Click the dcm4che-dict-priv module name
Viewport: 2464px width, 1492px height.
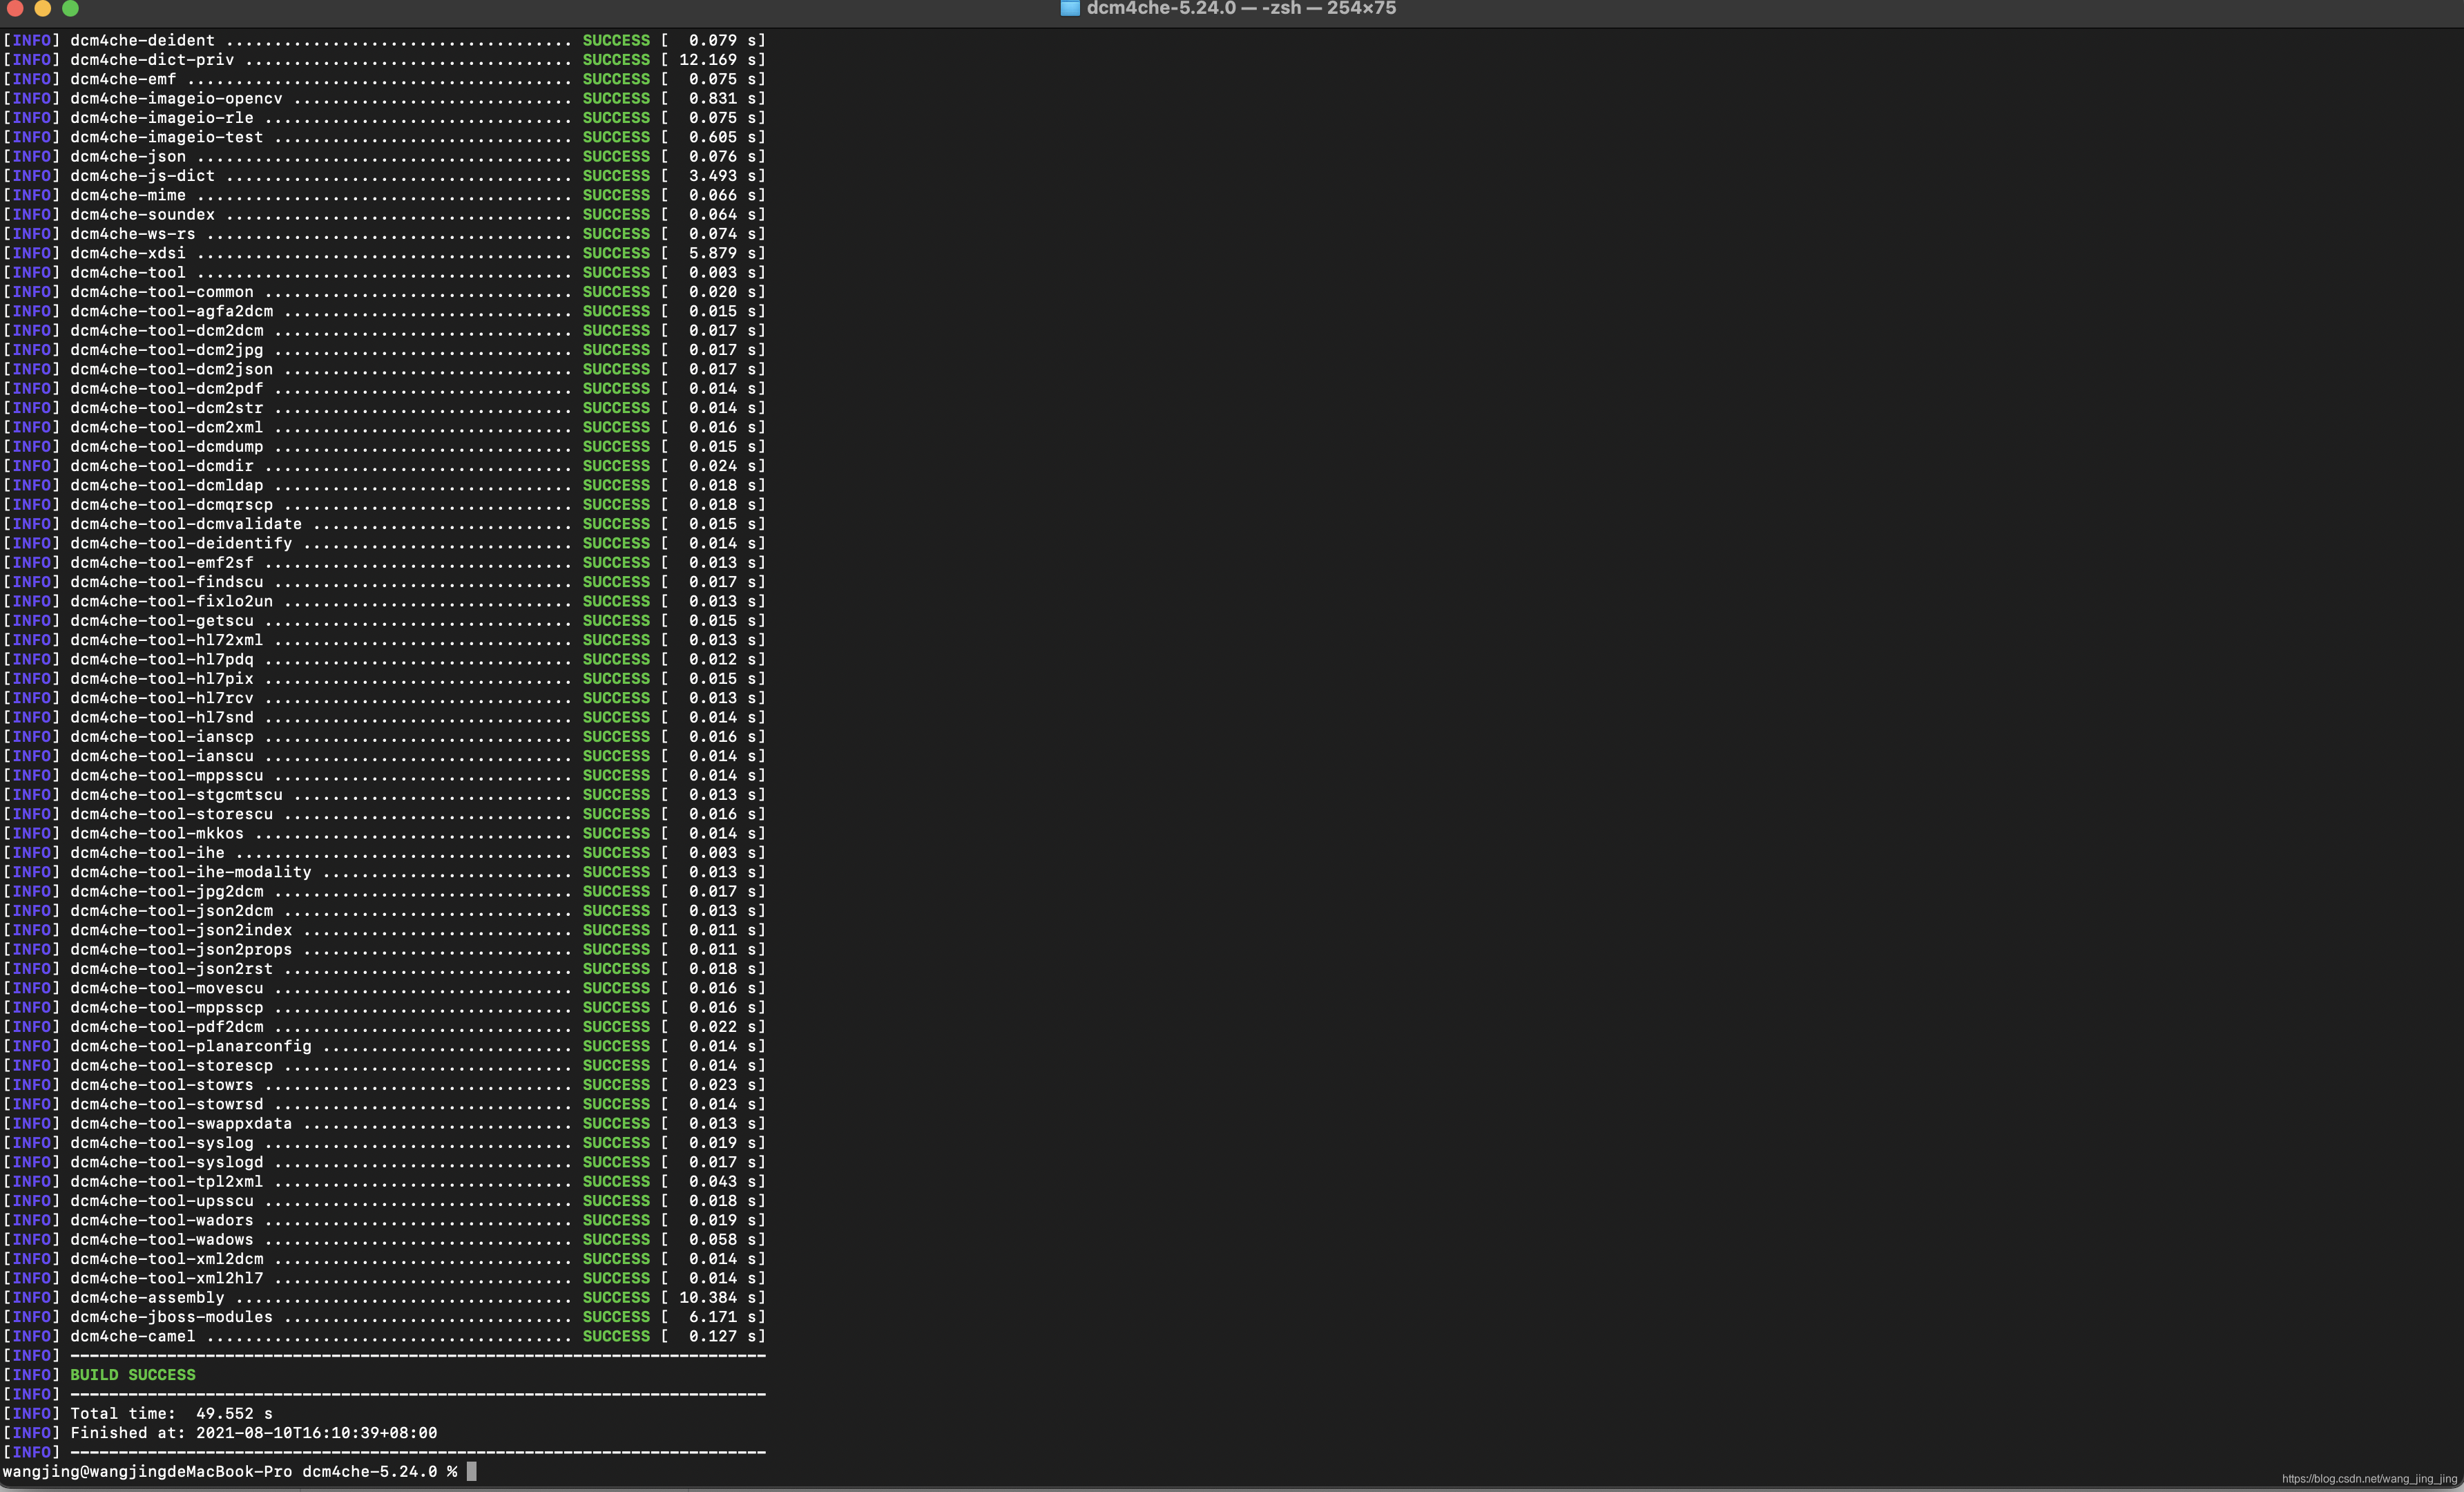(x=152, y=60)
